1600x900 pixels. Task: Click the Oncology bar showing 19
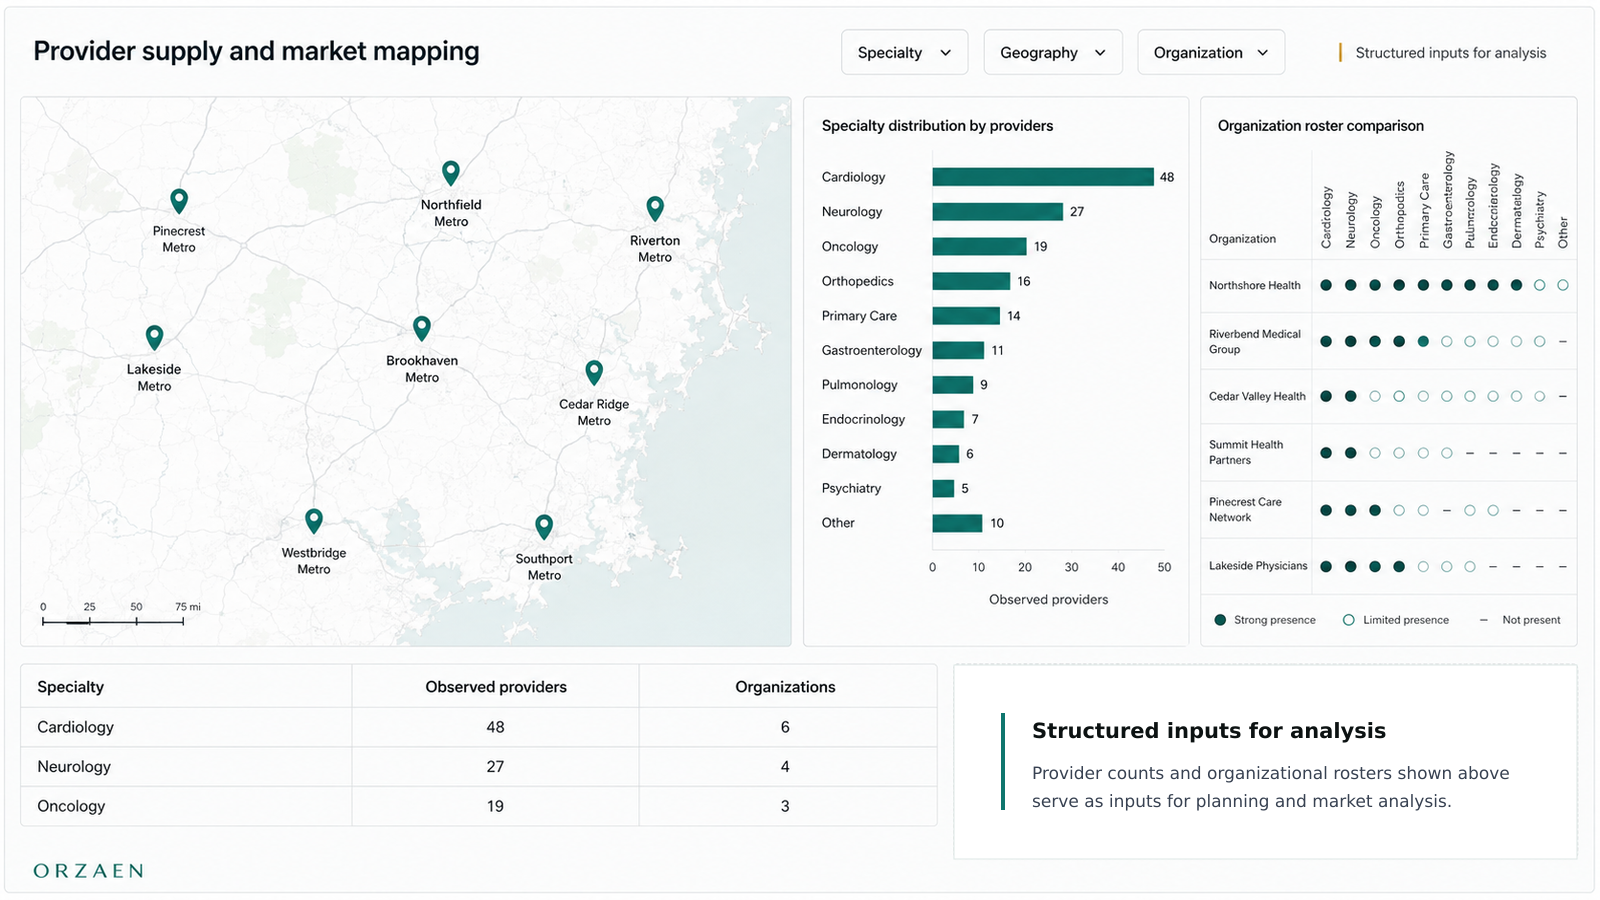pos(979,246)
